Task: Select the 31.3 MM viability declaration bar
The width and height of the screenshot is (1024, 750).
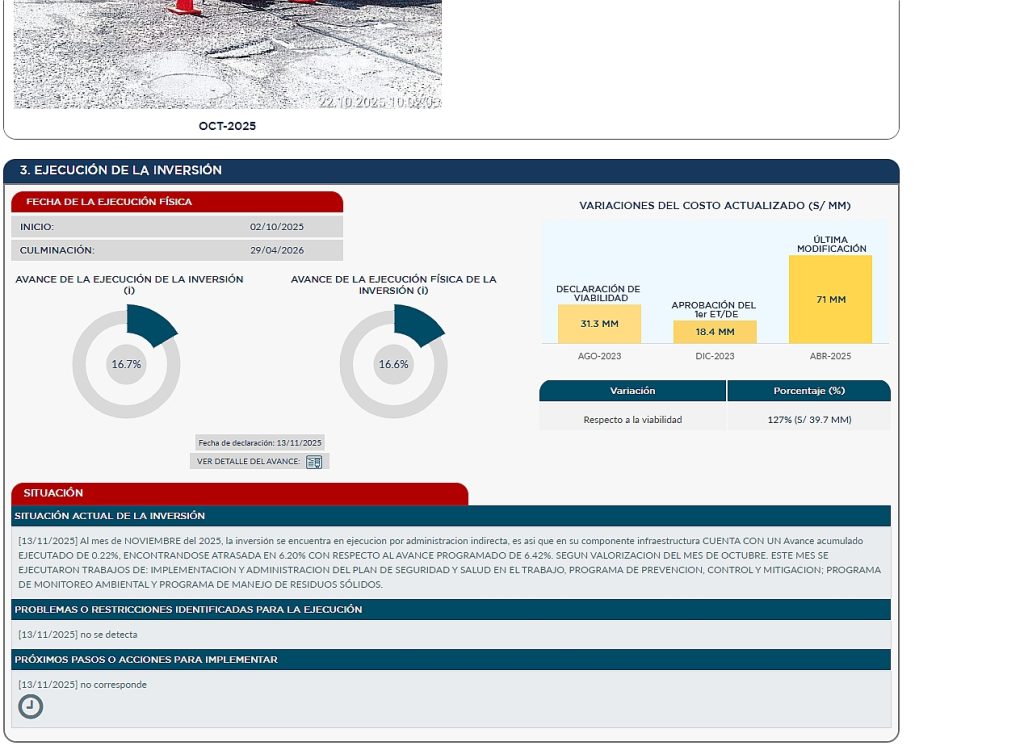Action: [x=599, y=324]
